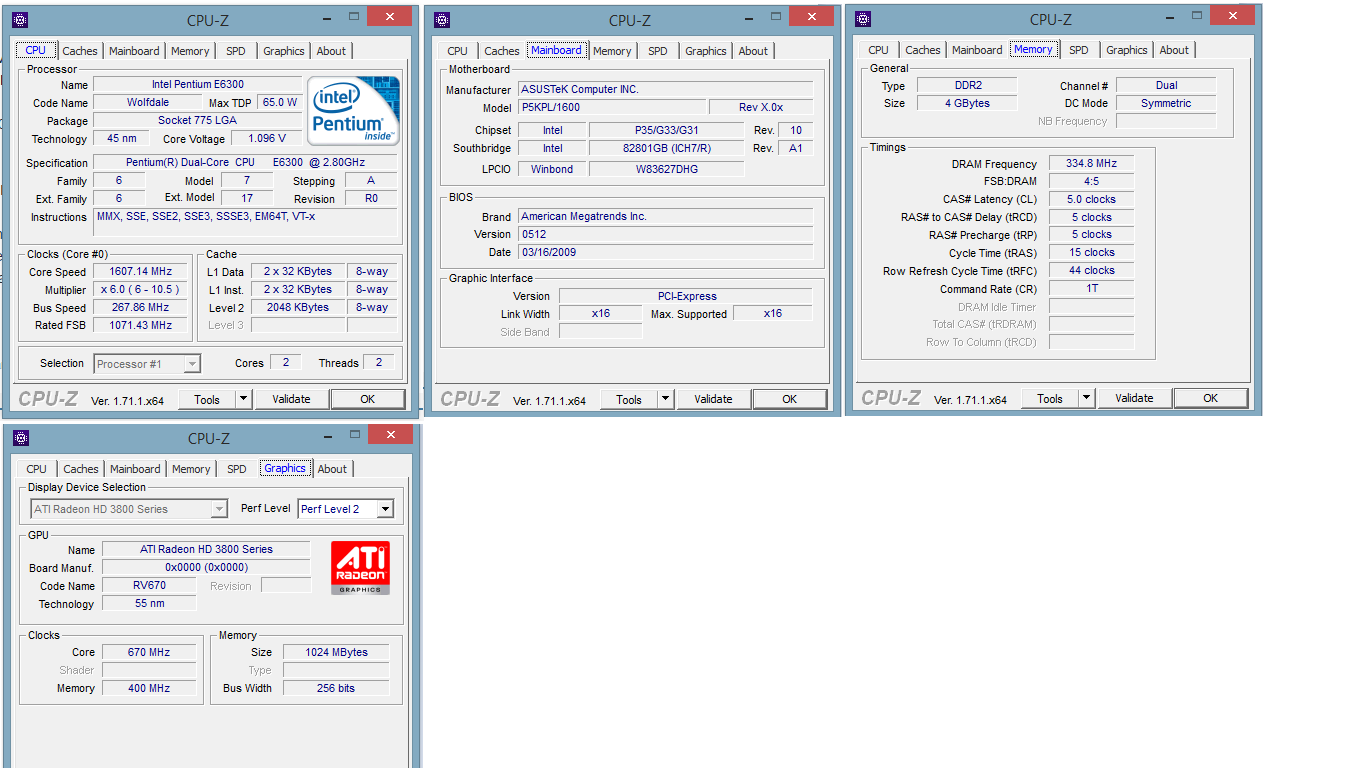
Task: Open Mainboard tab in the CPU window
Action: click(134, 51)
